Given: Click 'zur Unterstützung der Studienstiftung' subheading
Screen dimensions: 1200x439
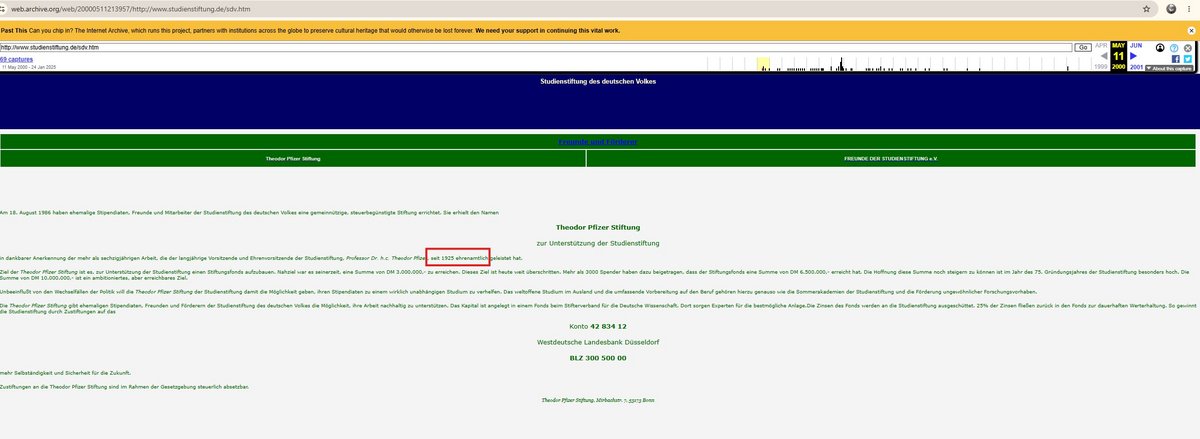Looking at the screenshot, I should (597, 243).
